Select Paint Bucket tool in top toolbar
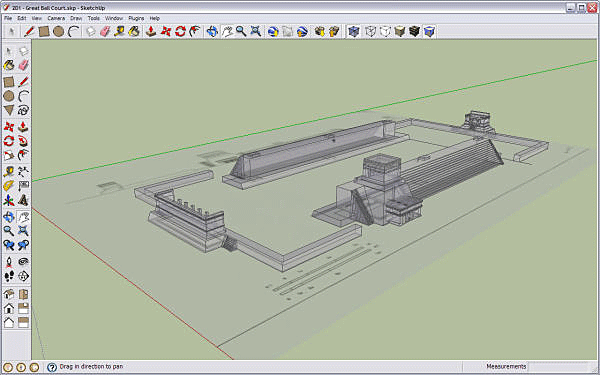Image resolution: width=600 pixels, height=375 pixels. (x=134, y=31)
